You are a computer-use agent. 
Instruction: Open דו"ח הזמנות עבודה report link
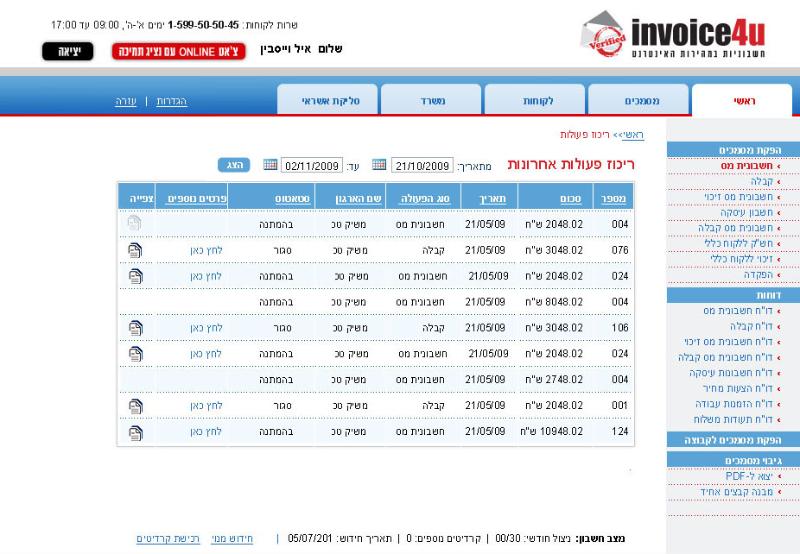click(734, 404)
